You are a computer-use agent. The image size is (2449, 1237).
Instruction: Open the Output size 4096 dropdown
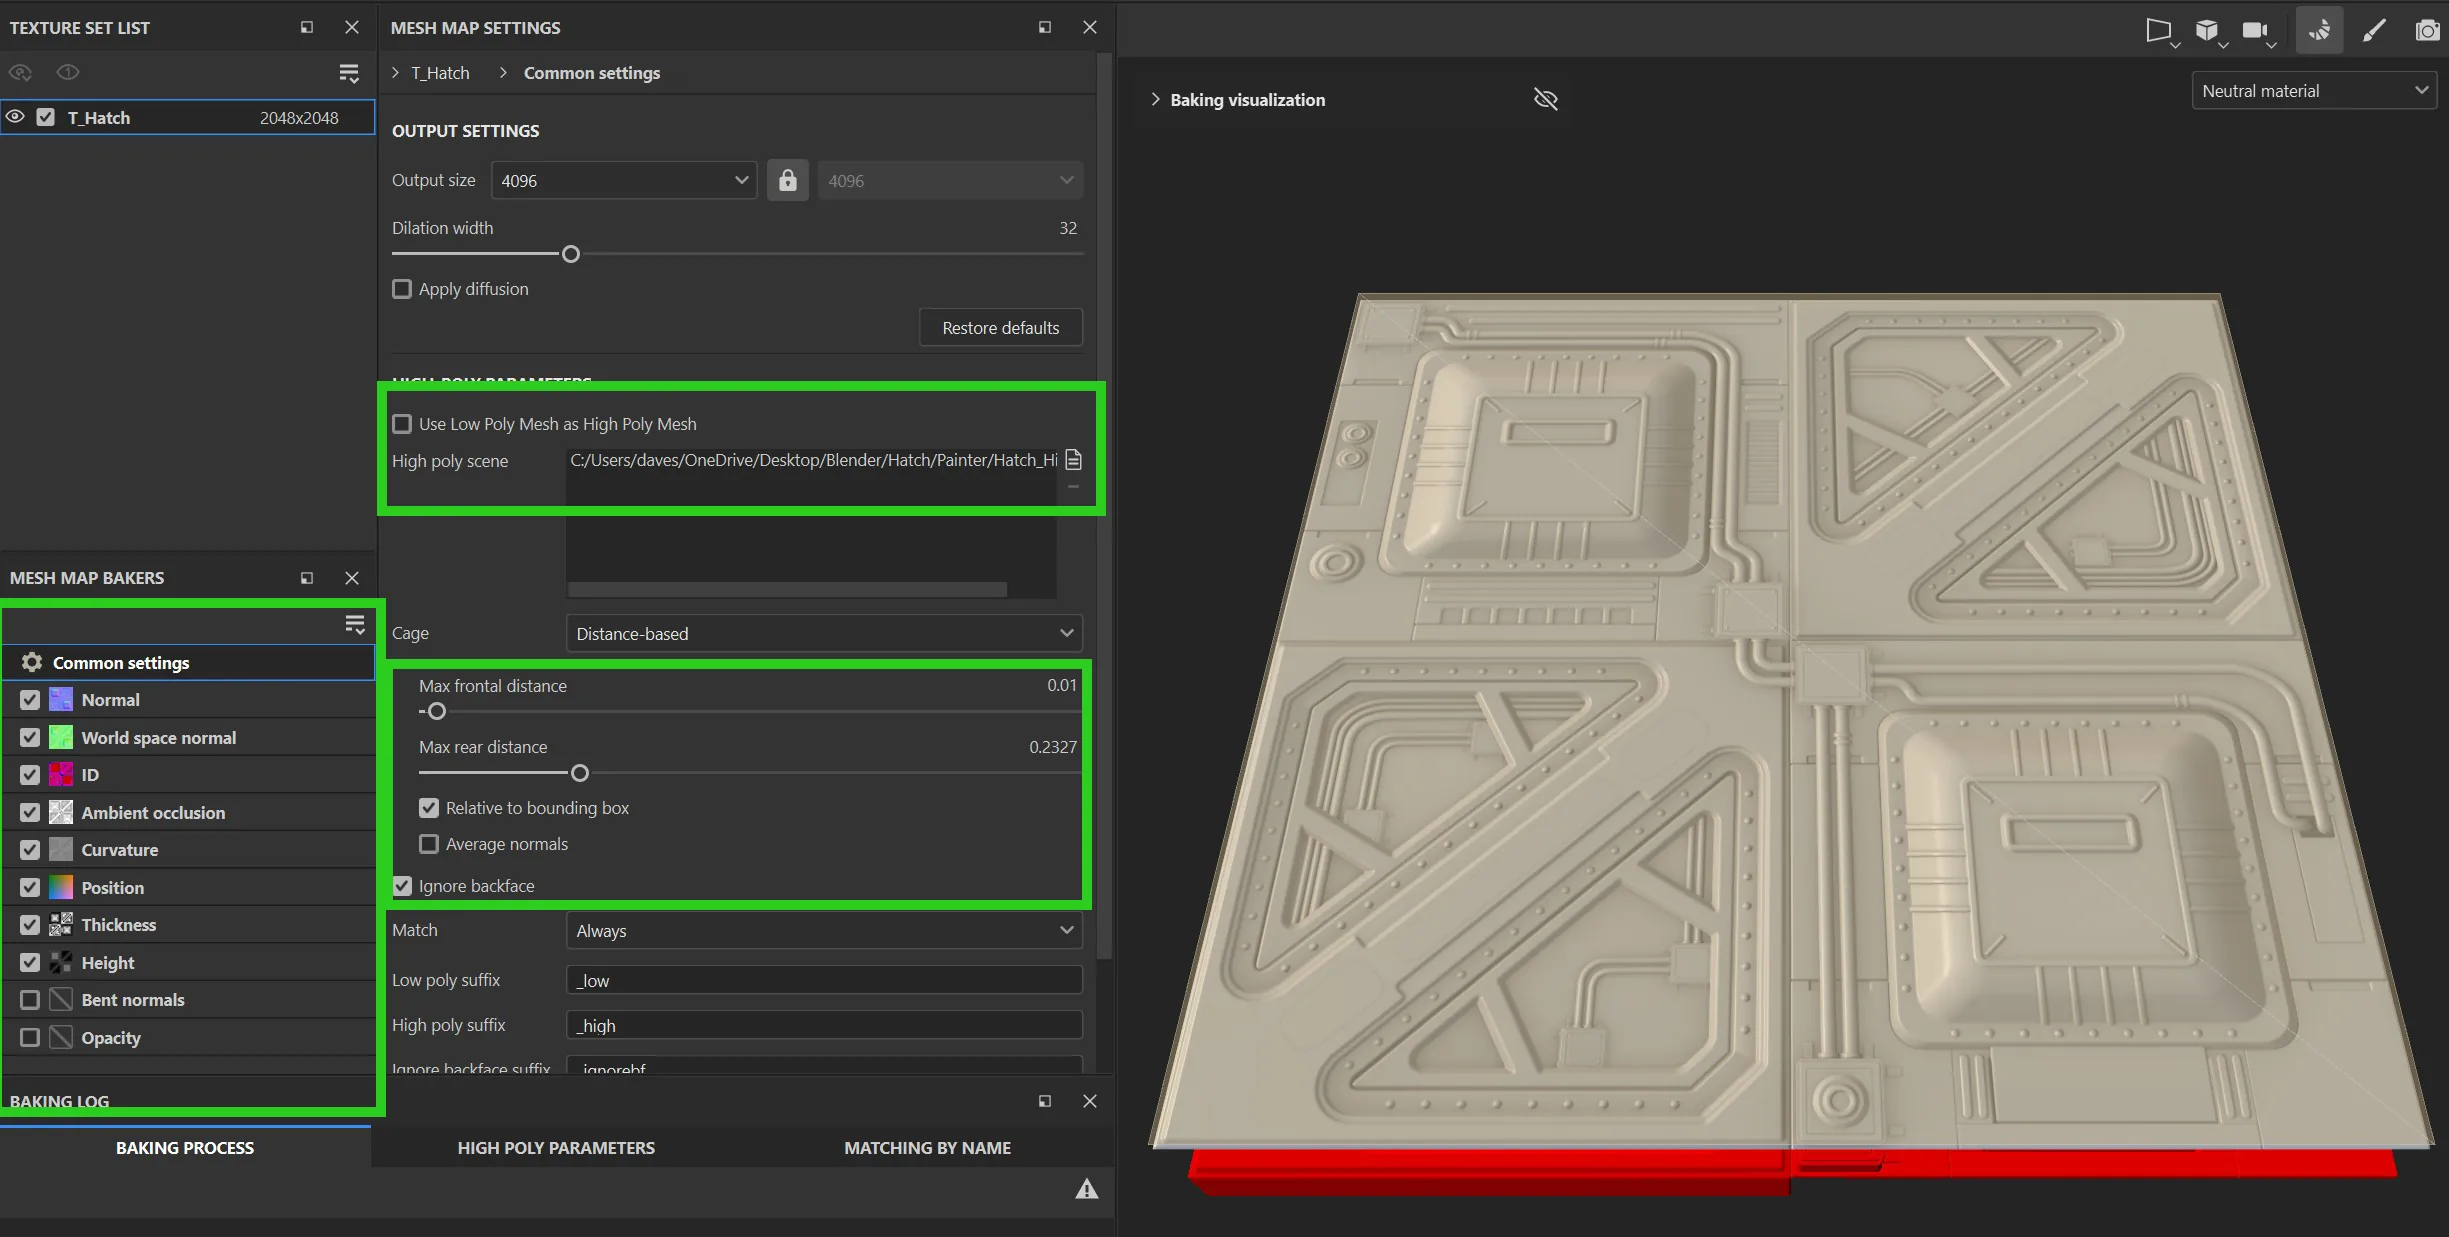click(x=624, y=181)
